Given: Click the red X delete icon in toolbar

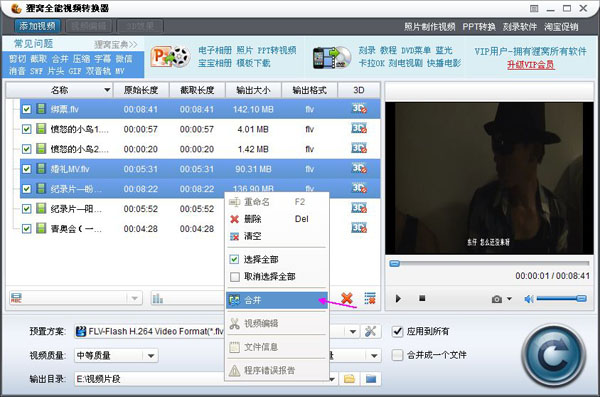Looking at the screenshot, I should [x=346, y=298].
